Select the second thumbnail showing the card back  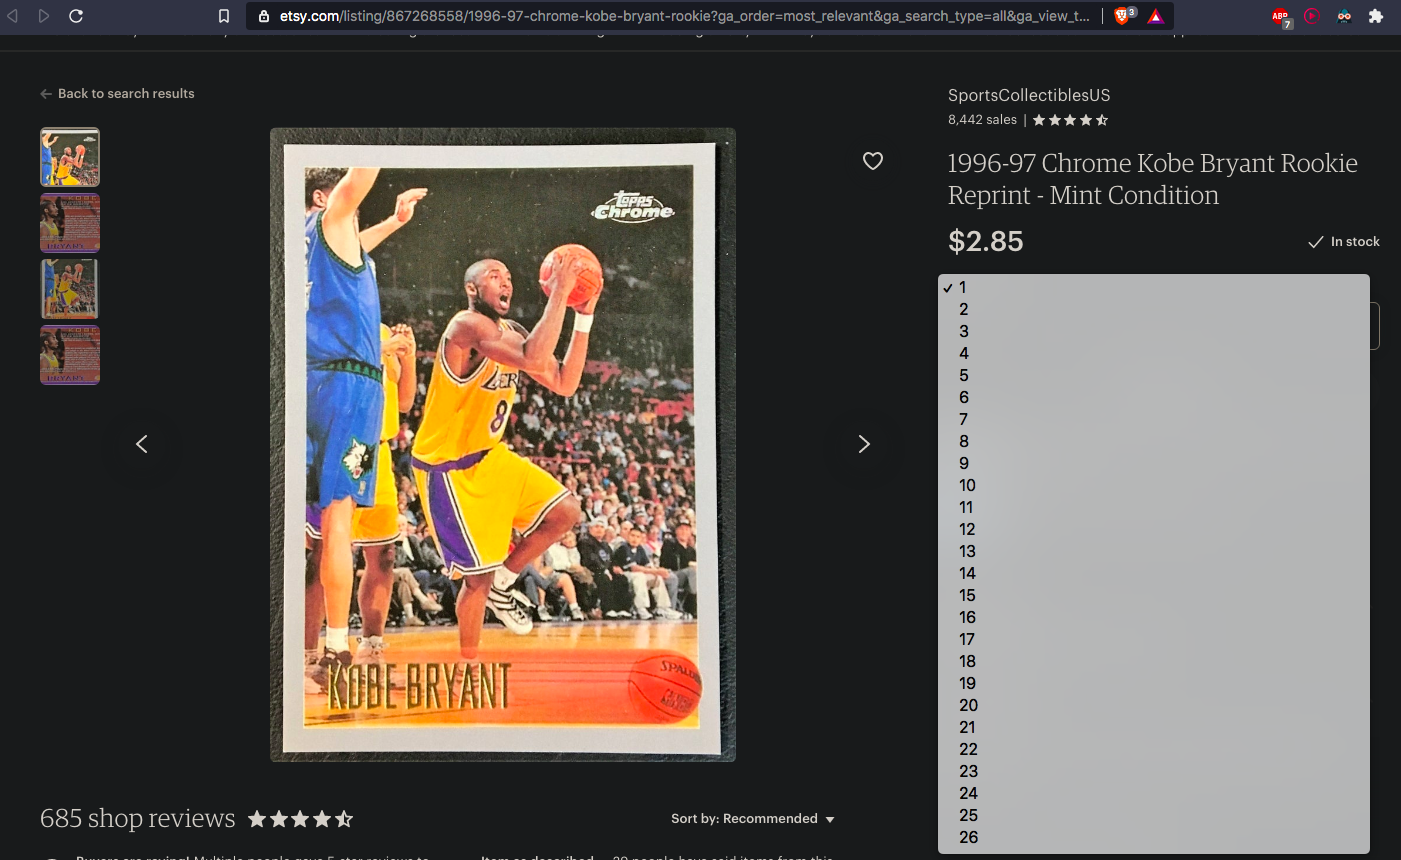tap(70, 223)
